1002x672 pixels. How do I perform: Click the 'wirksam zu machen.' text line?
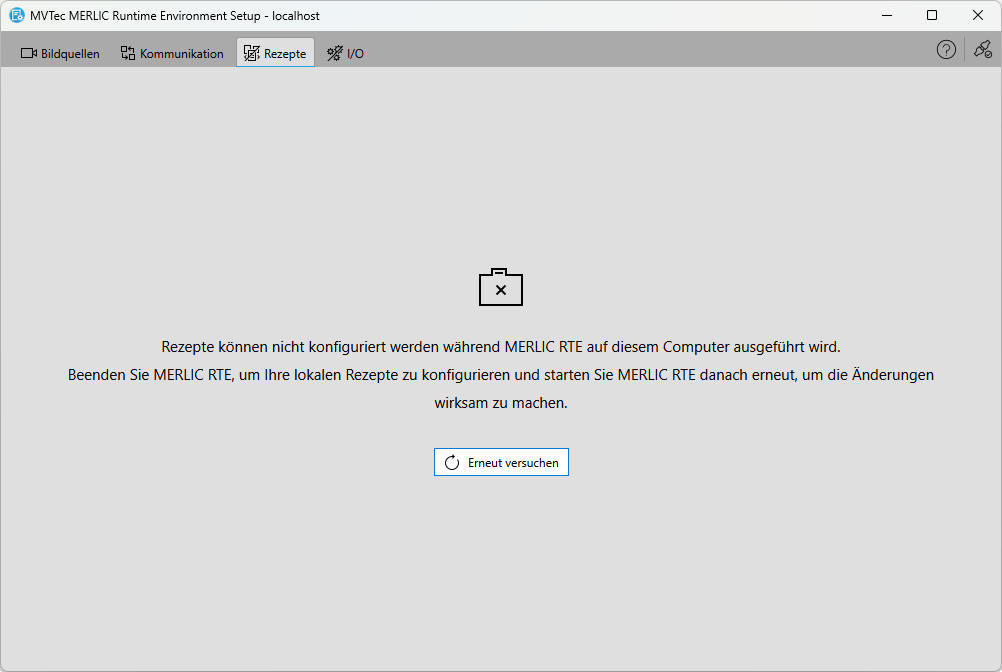[501, 404]
